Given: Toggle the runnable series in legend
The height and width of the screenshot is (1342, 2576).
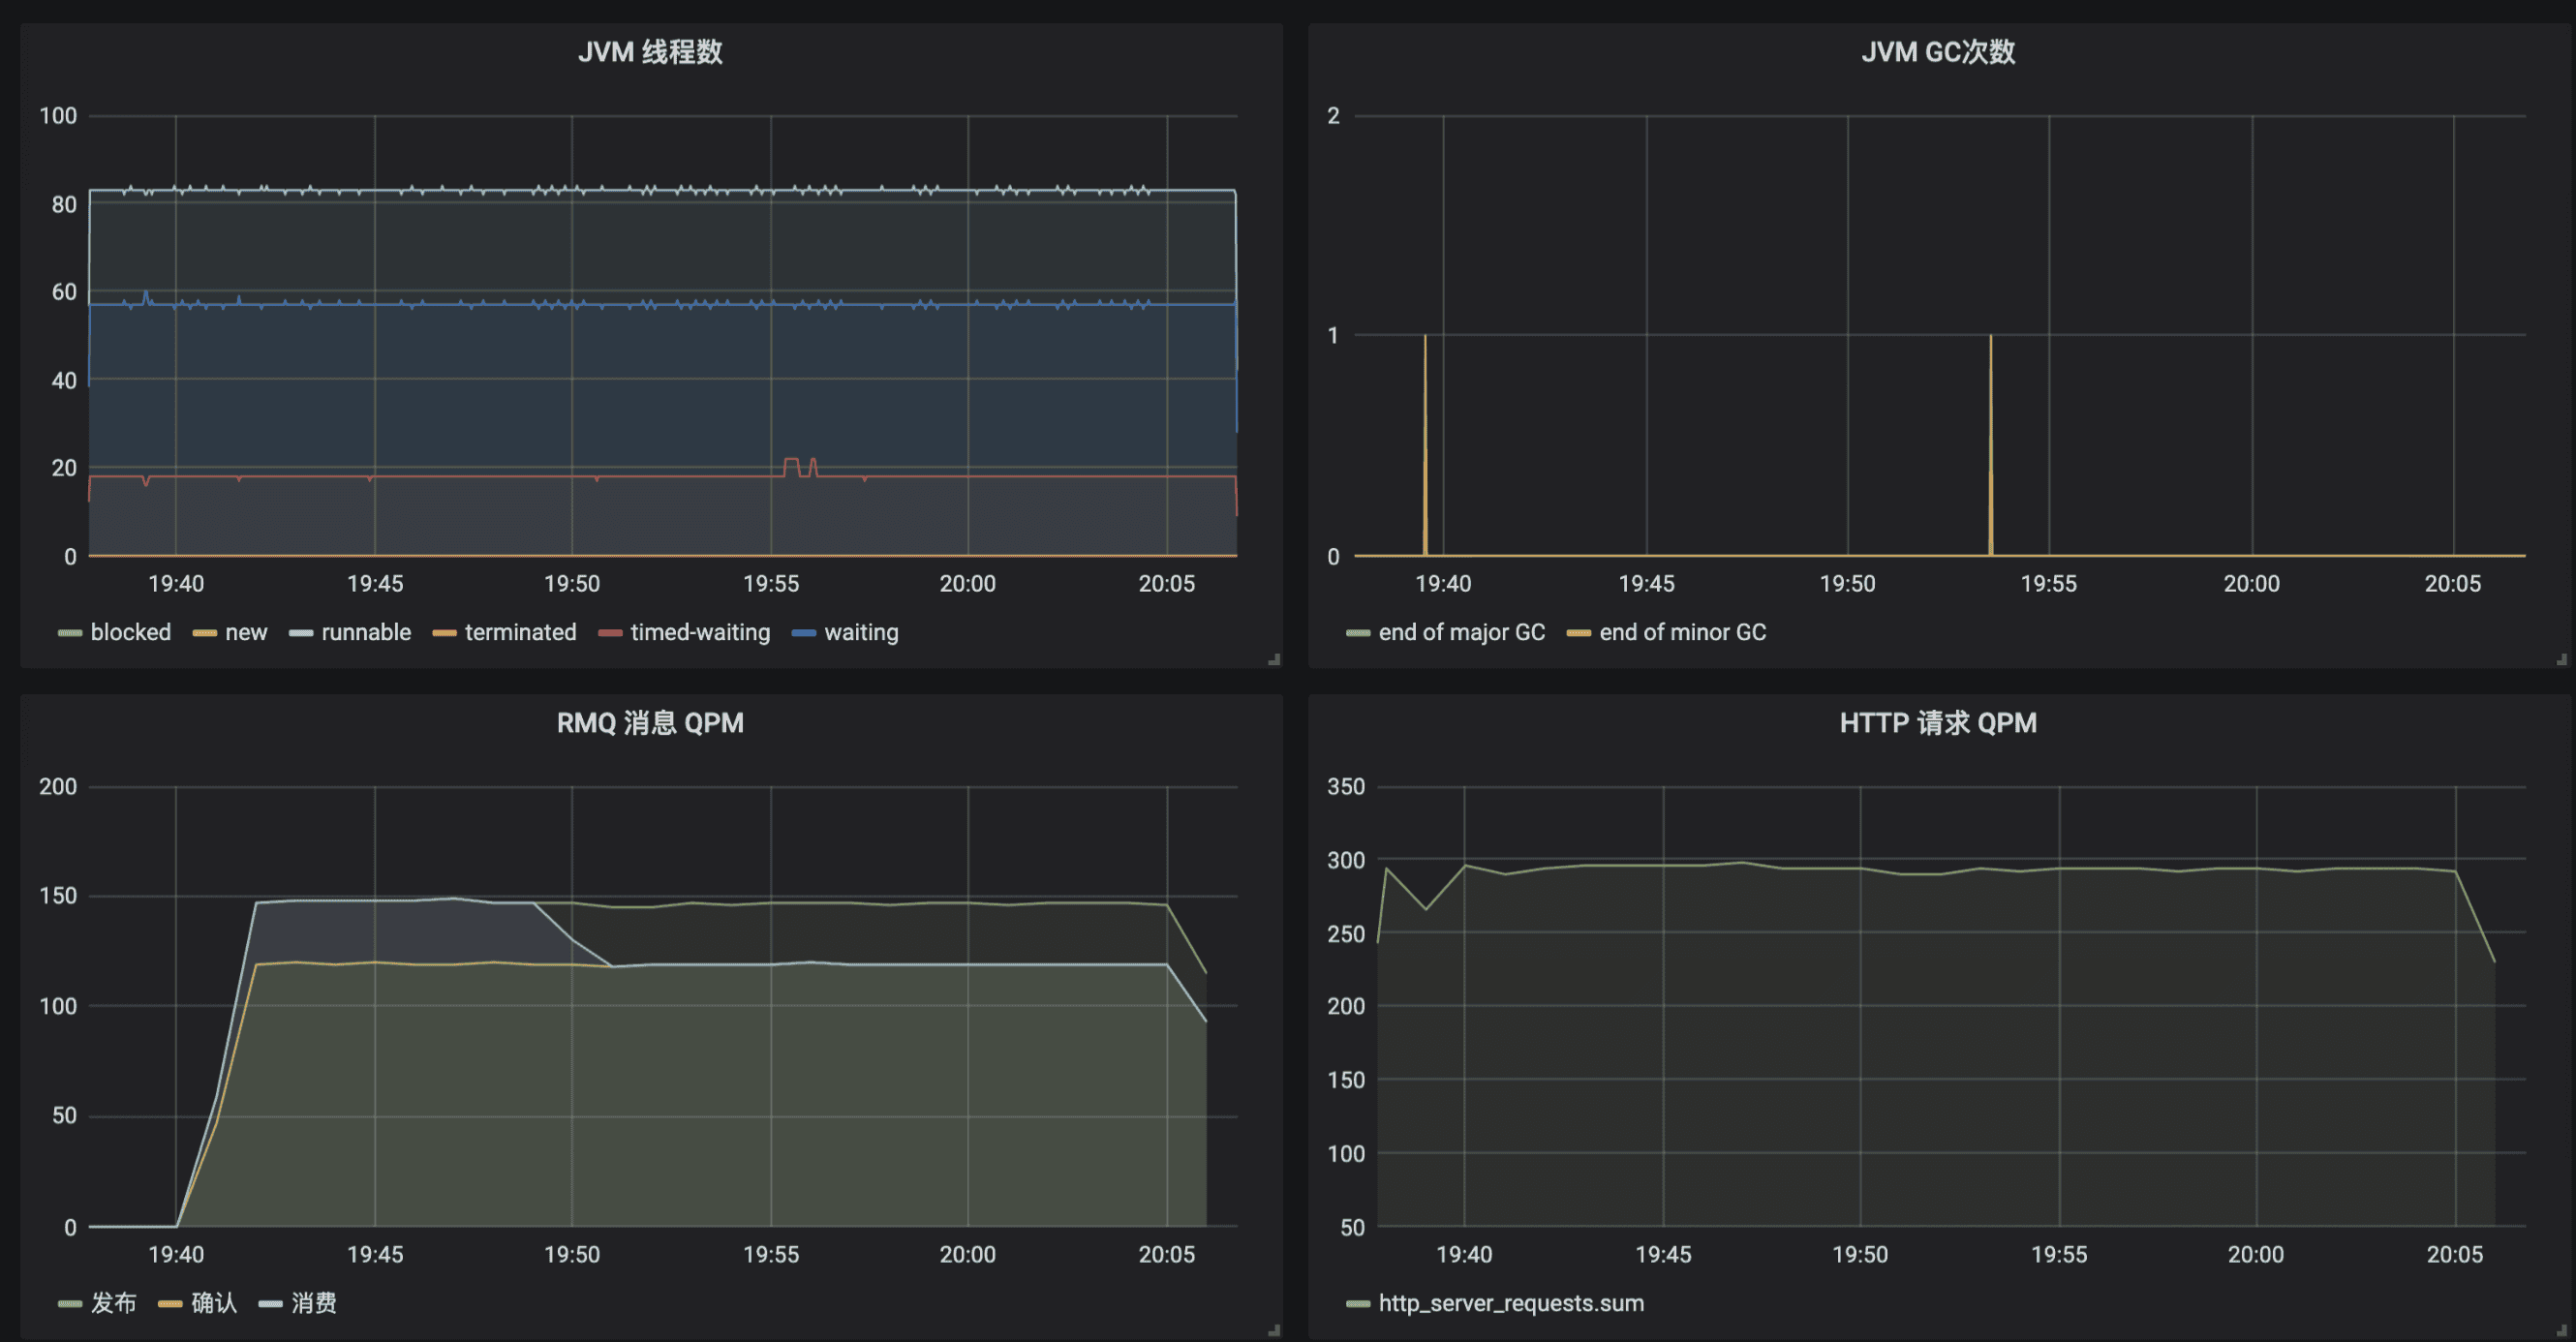Looking at the screenshot, I should pos(365,632).
